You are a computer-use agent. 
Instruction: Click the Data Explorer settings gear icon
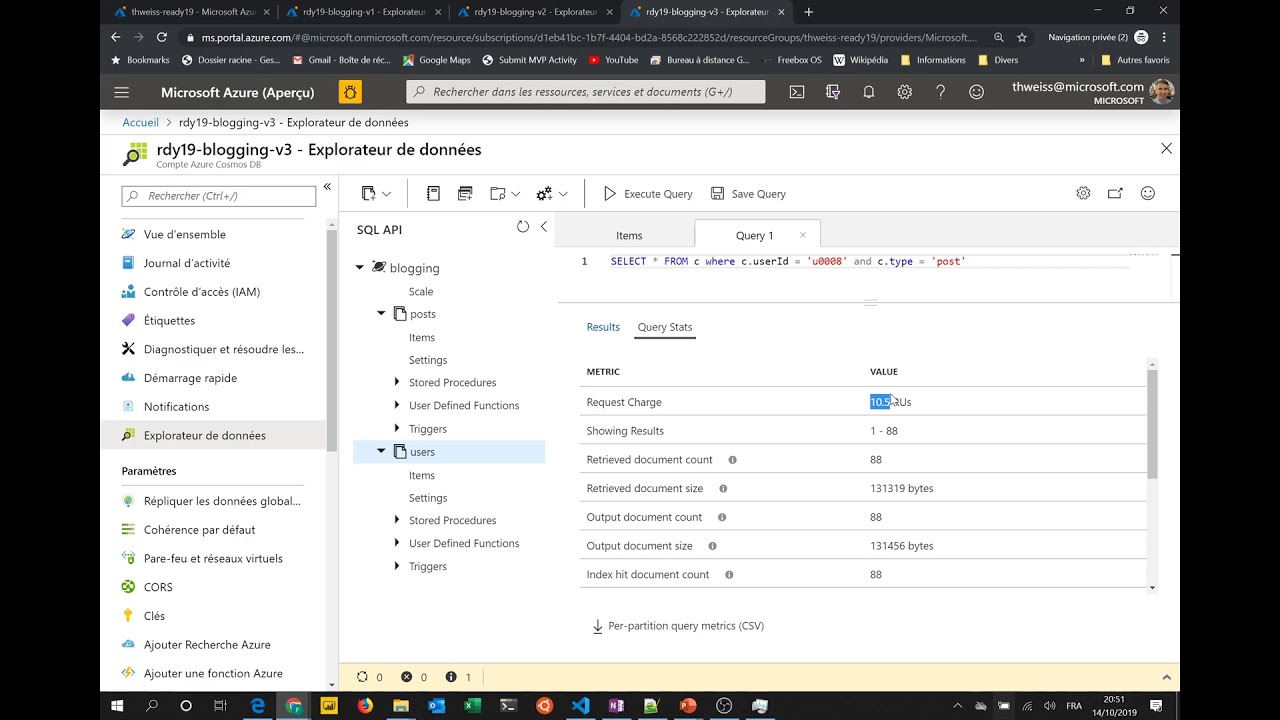coord(1083,193)
